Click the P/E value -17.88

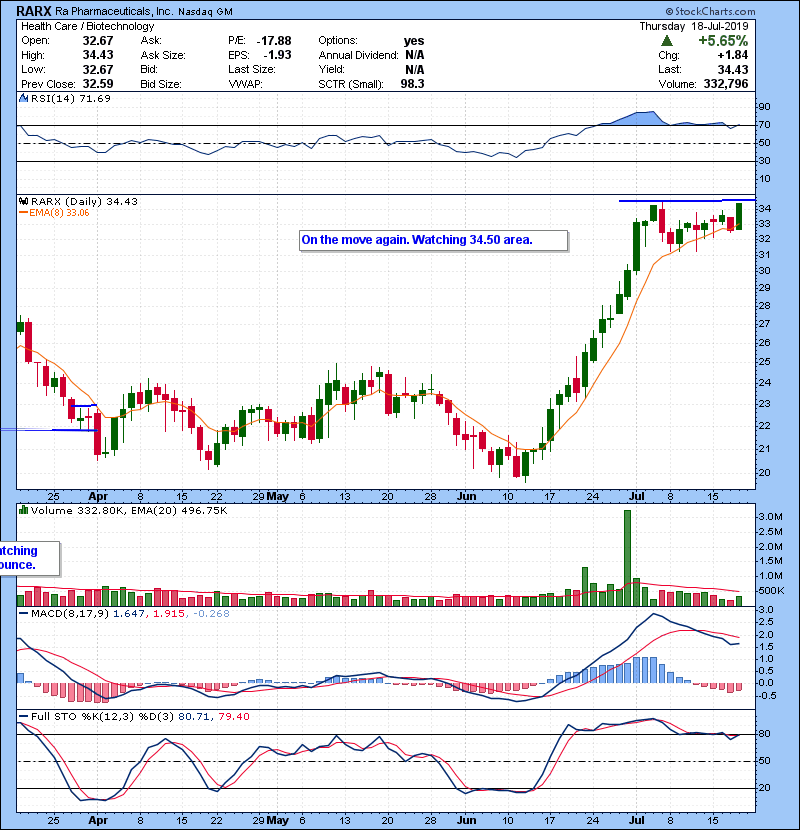pyautogui.click(x=274, y=41)
